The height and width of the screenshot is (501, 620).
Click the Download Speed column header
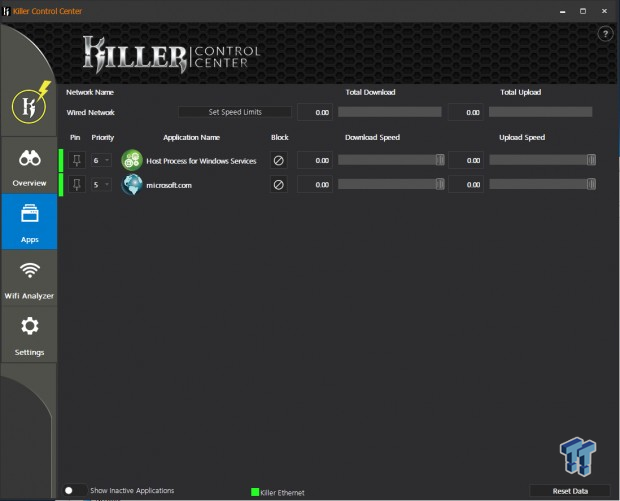click(x=372, y=137)
